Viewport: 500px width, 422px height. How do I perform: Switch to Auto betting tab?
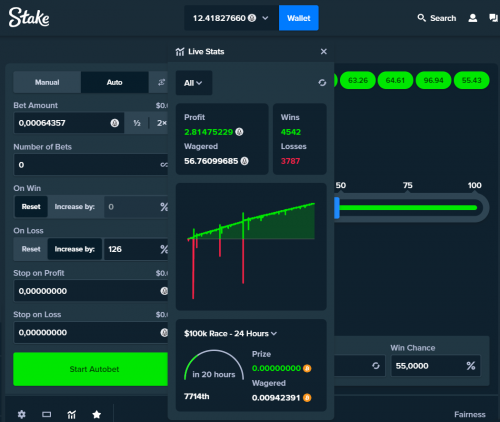[114, 82]
